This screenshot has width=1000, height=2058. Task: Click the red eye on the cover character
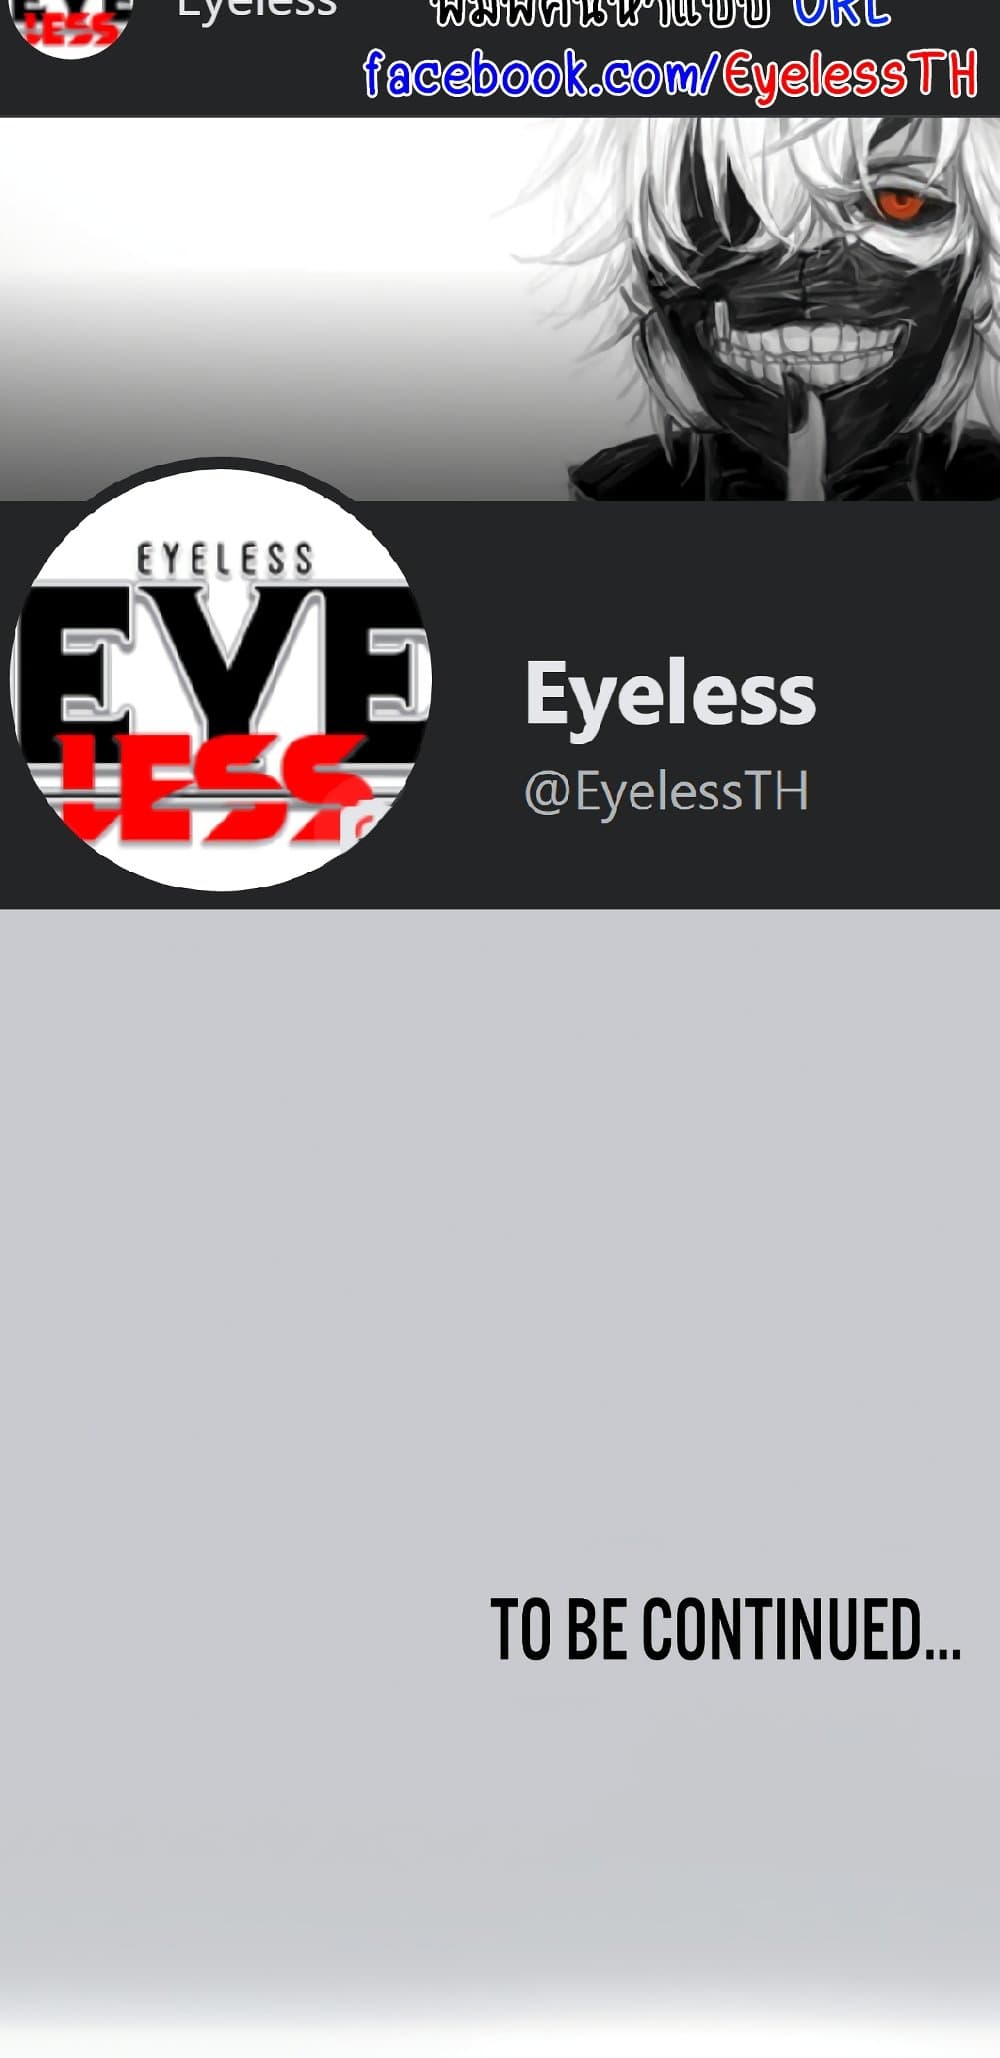pos(901,202)
